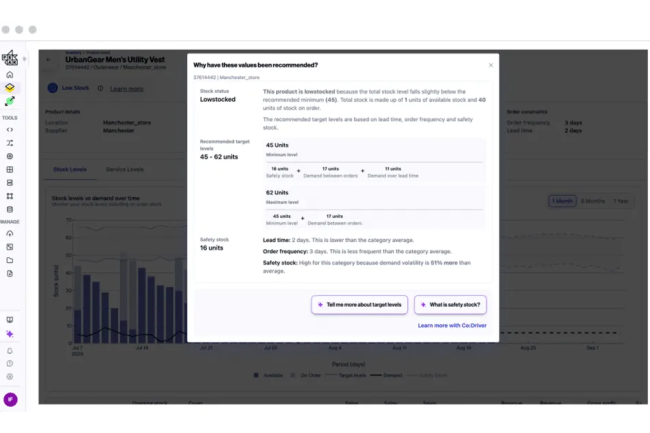
Task: Open the cloud upload icon under MANAGE
Action: click(10, 234)
